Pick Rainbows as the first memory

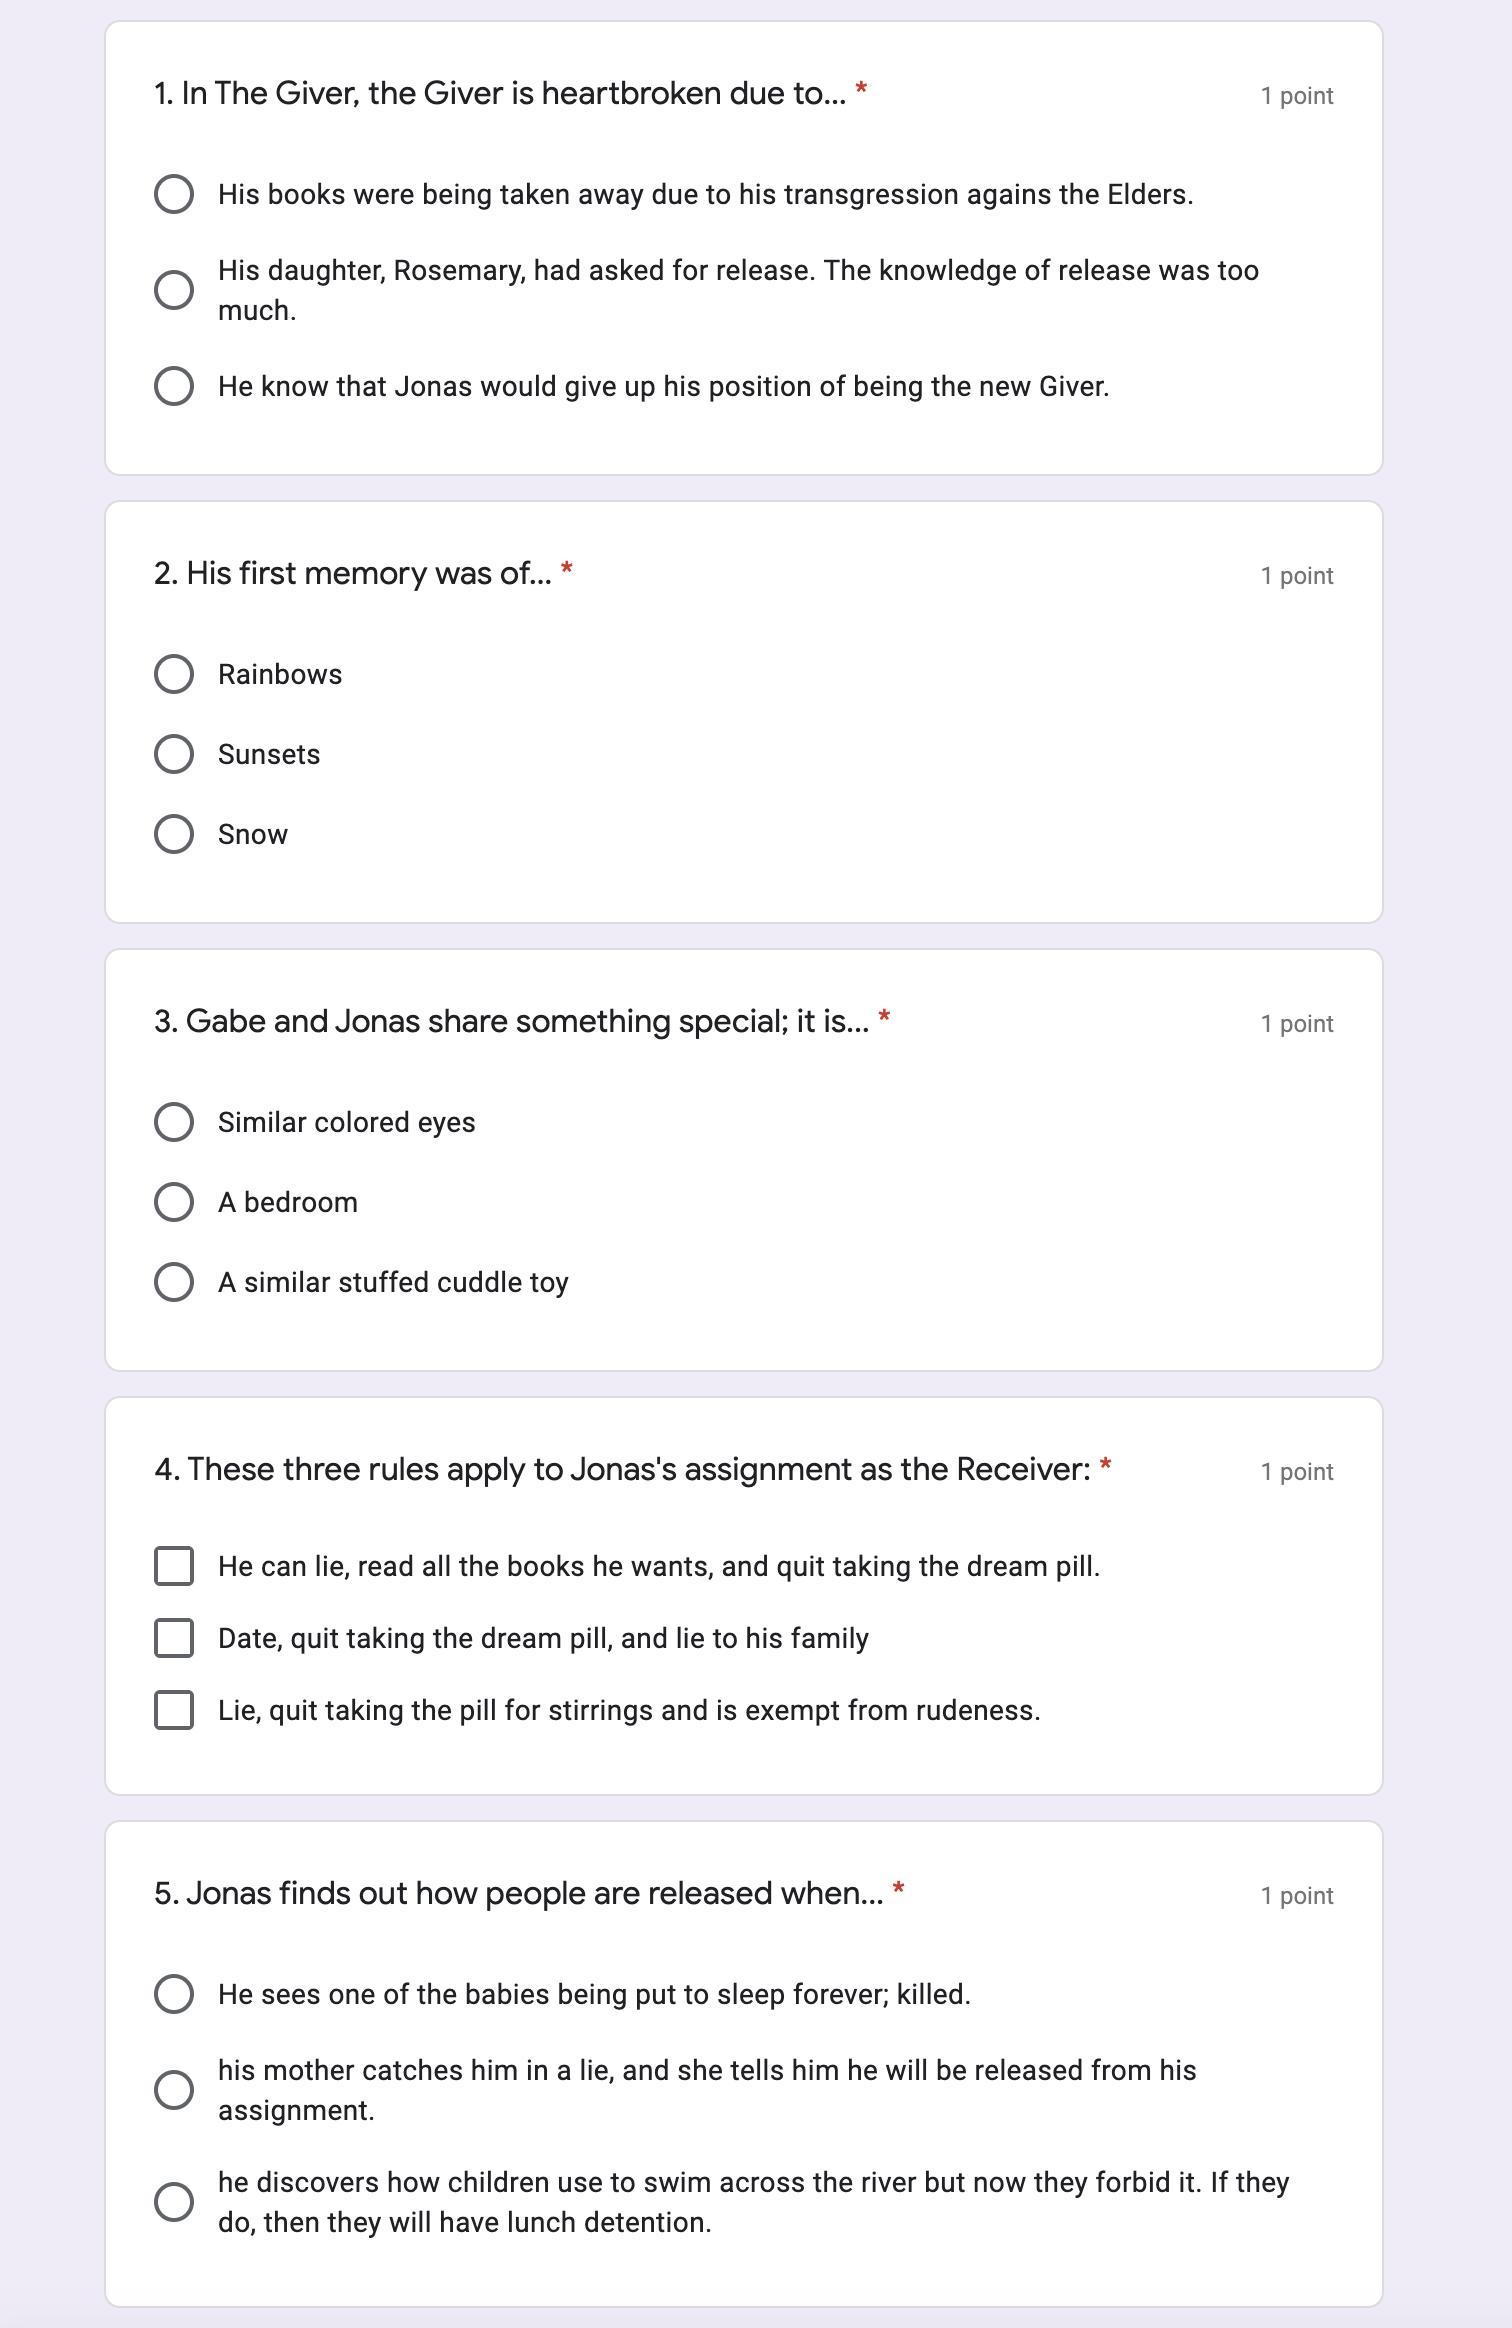[174, 674]
